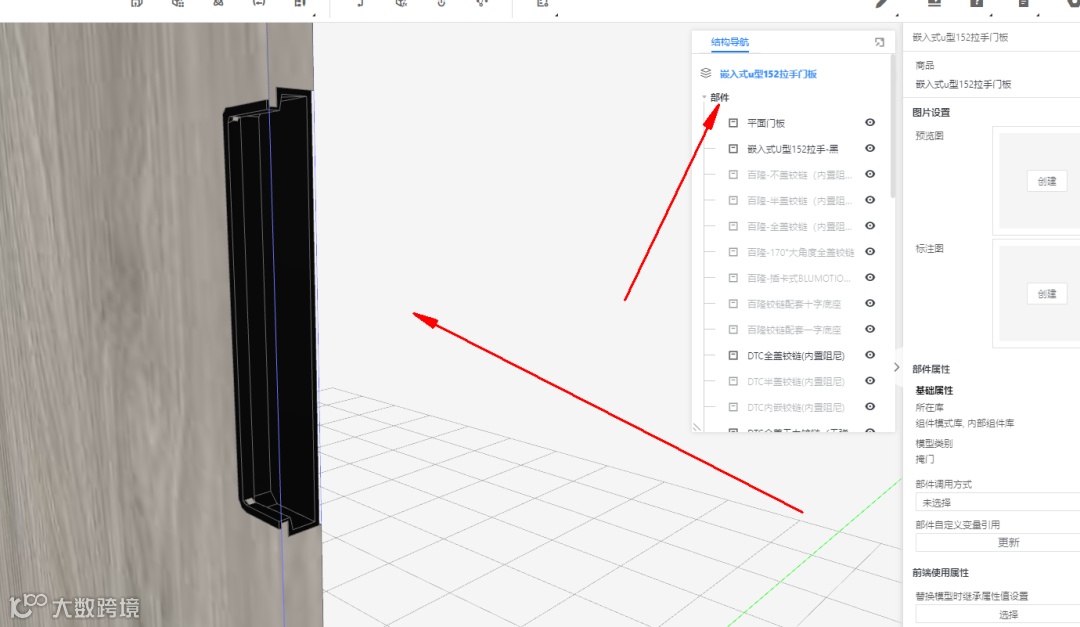This screenshot has height=627, width=1080.
Task: Click the navigation panel's vertical scrollbar
Action: [x=893, y=127]
